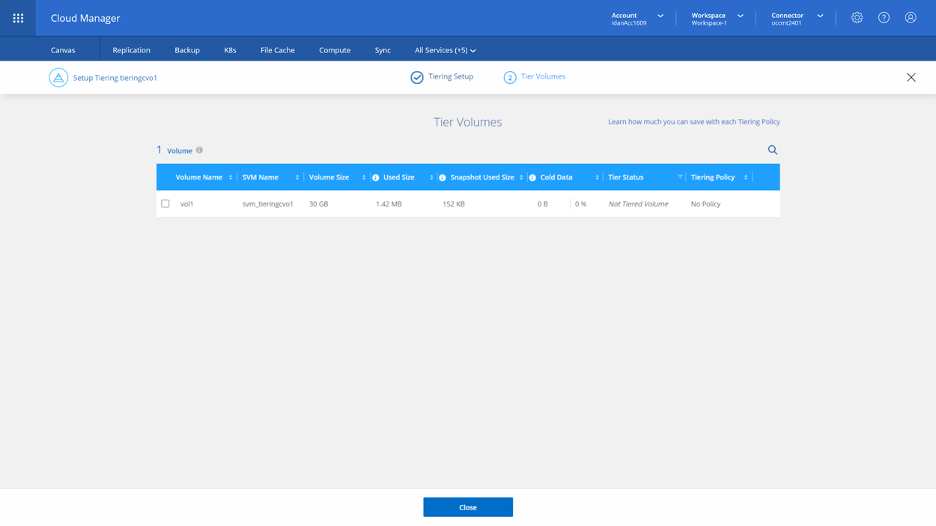This screenshot has height=526, width=936.
Task: Click the help question mark icon
Action: pos(884,18)
